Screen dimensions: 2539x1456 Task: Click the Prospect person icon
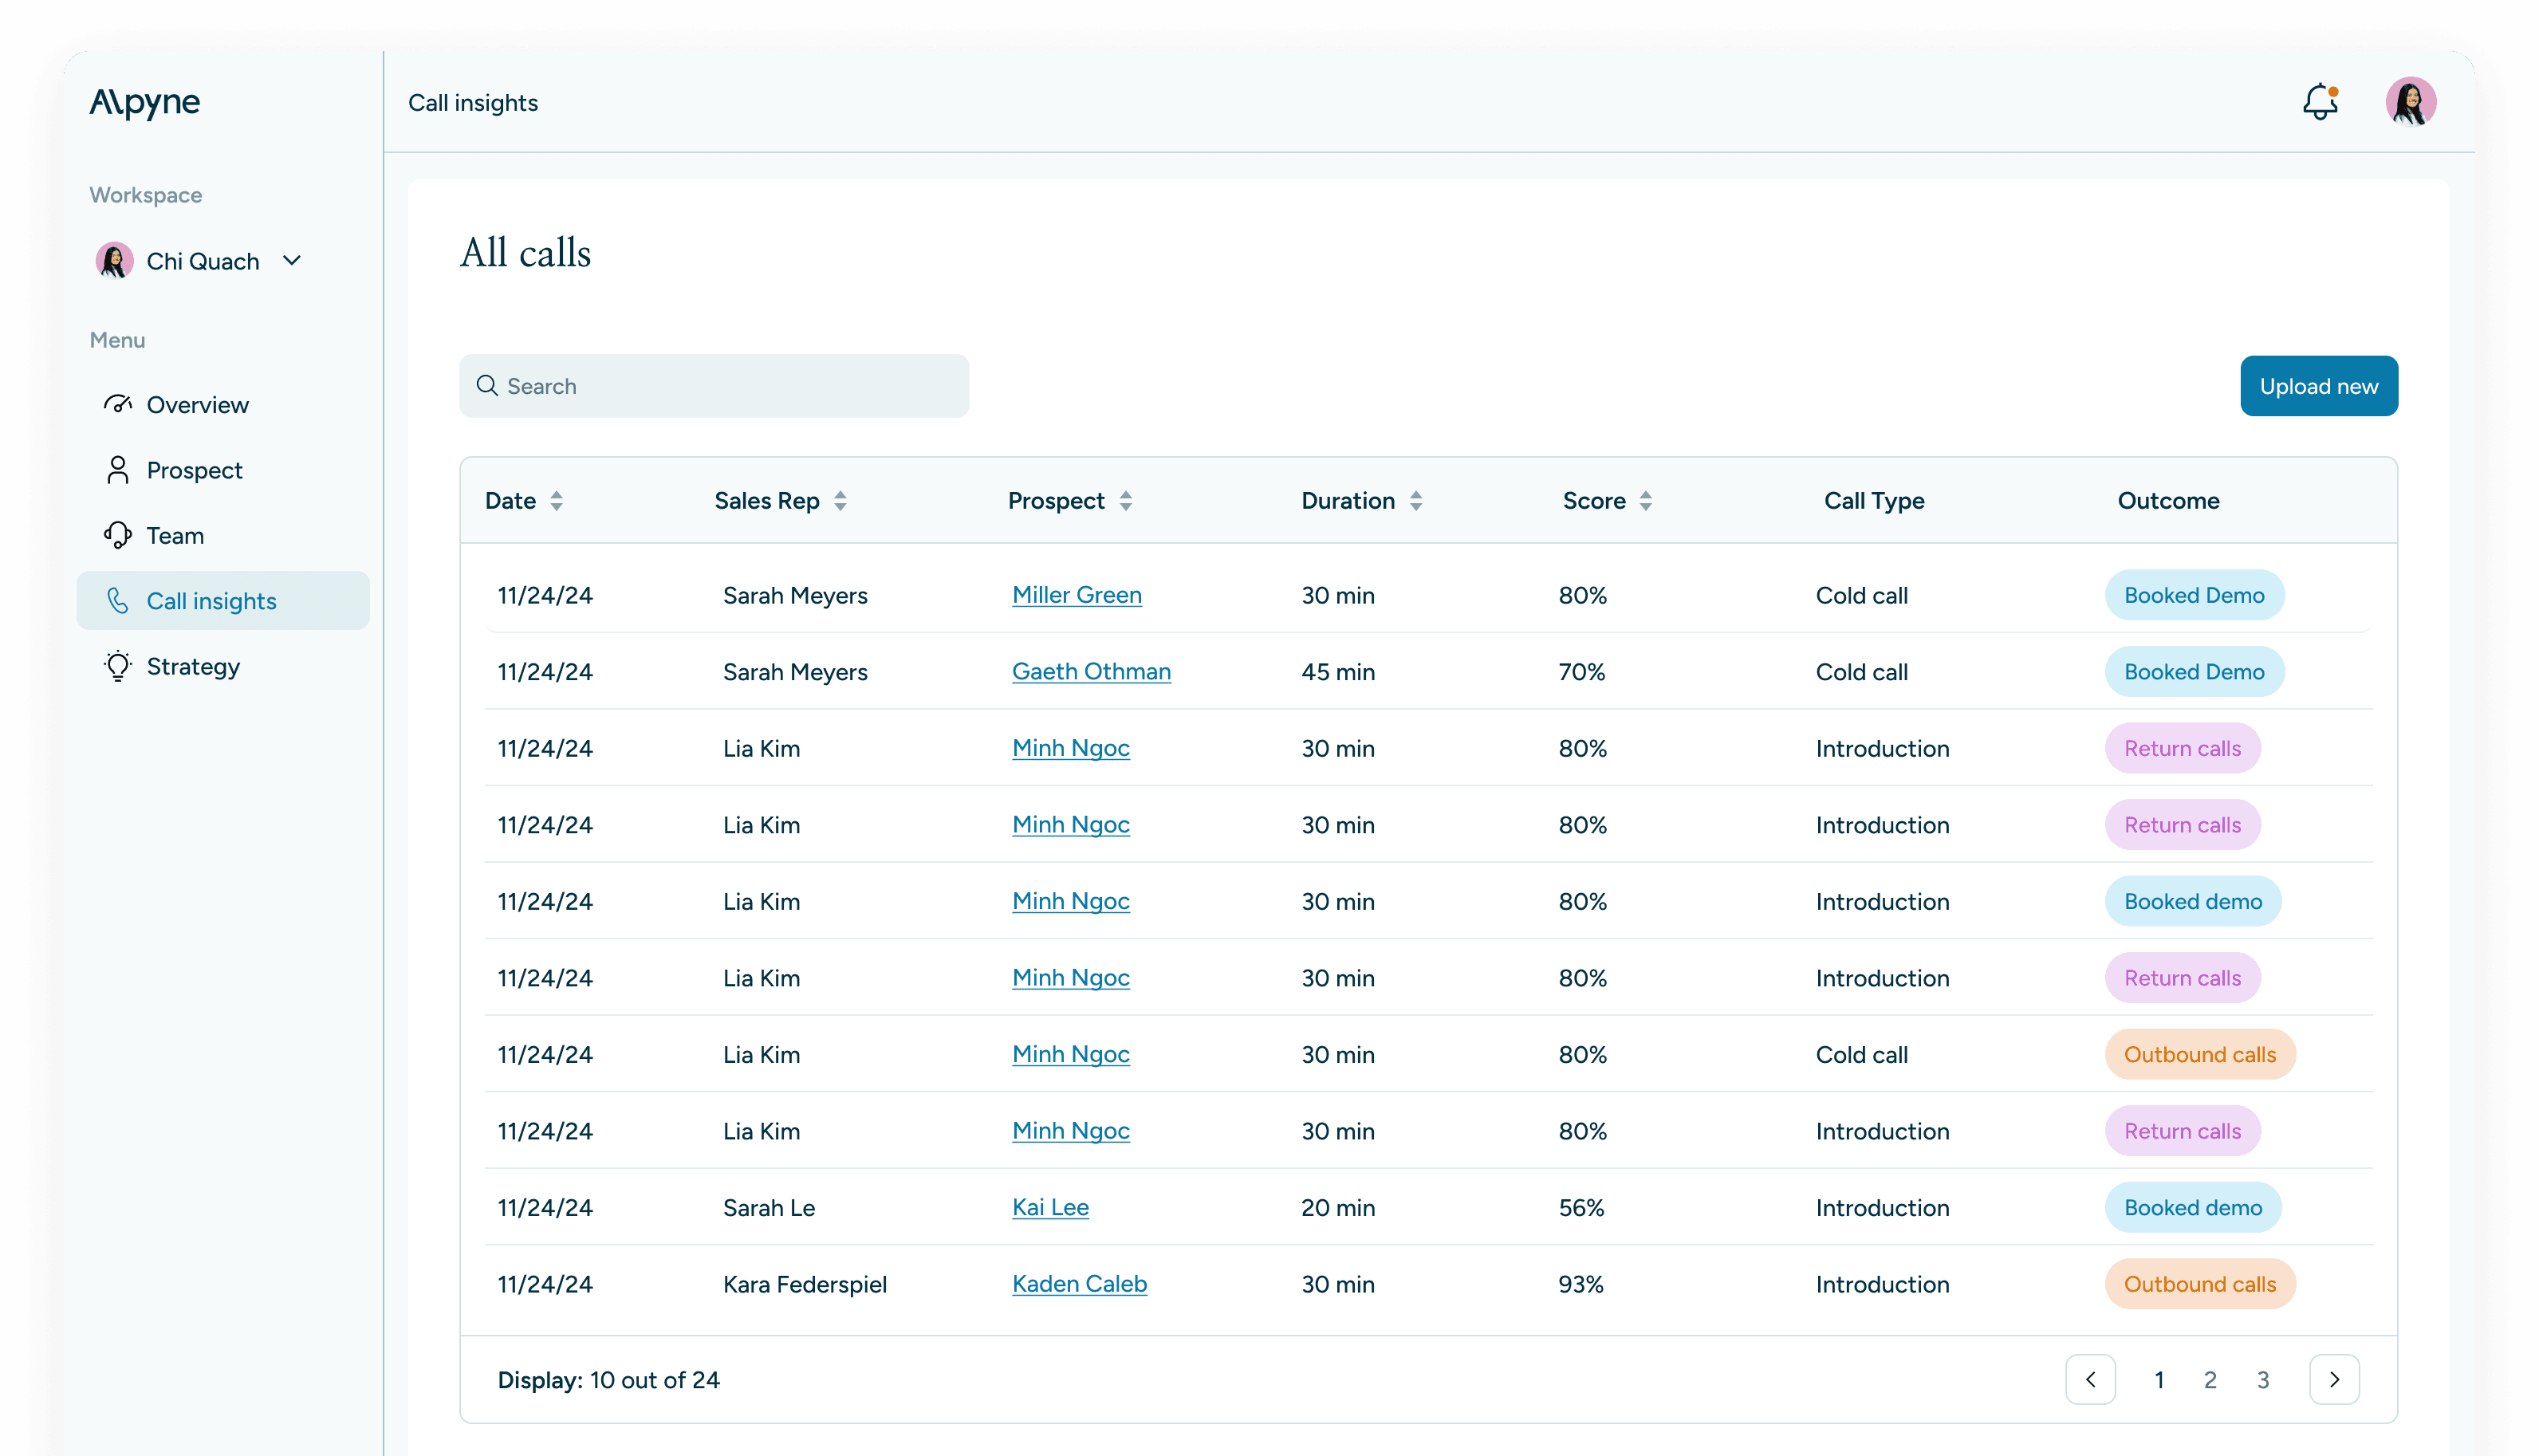click(x=117, y=470)
